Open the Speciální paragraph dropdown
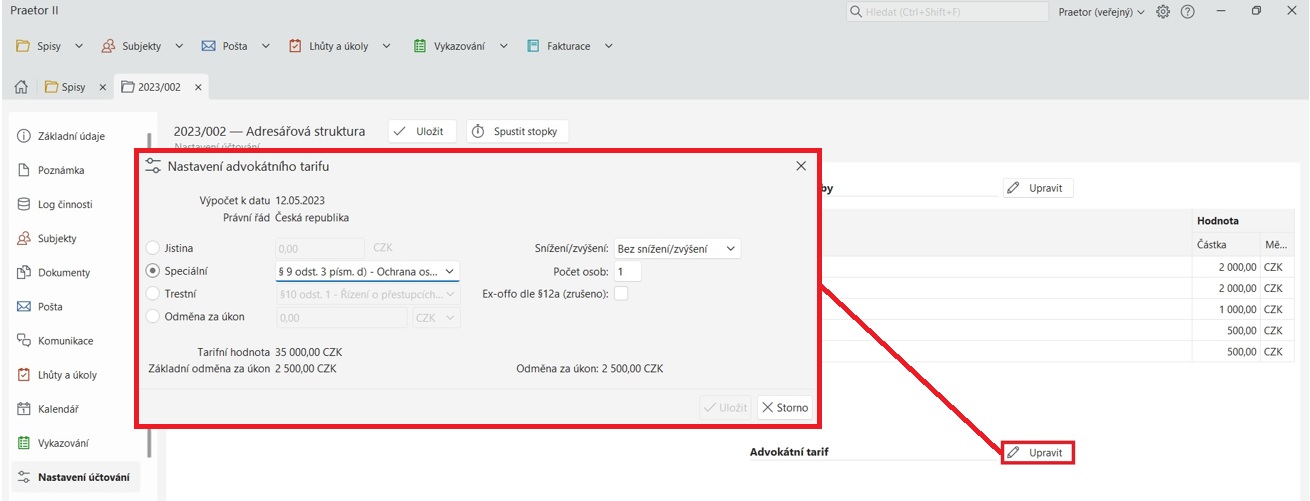The width and height of the screenshot is (1310, 501). pos(366,271)
